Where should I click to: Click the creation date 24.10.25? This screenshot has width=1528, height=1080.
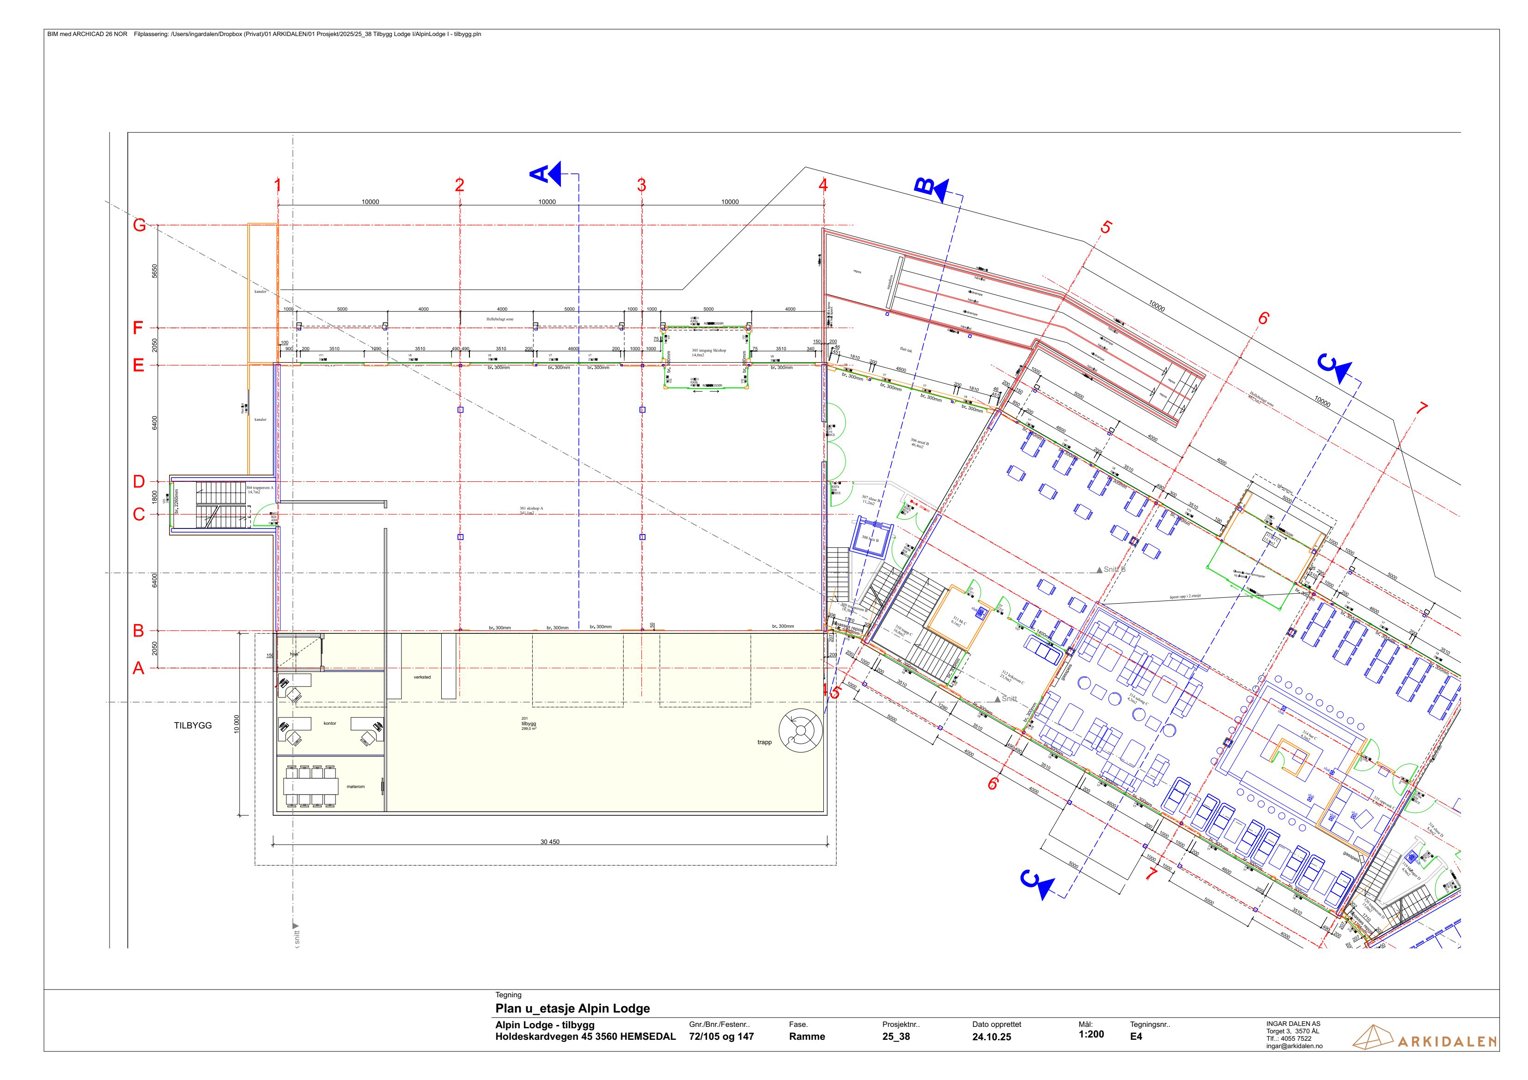point(991,1037)
